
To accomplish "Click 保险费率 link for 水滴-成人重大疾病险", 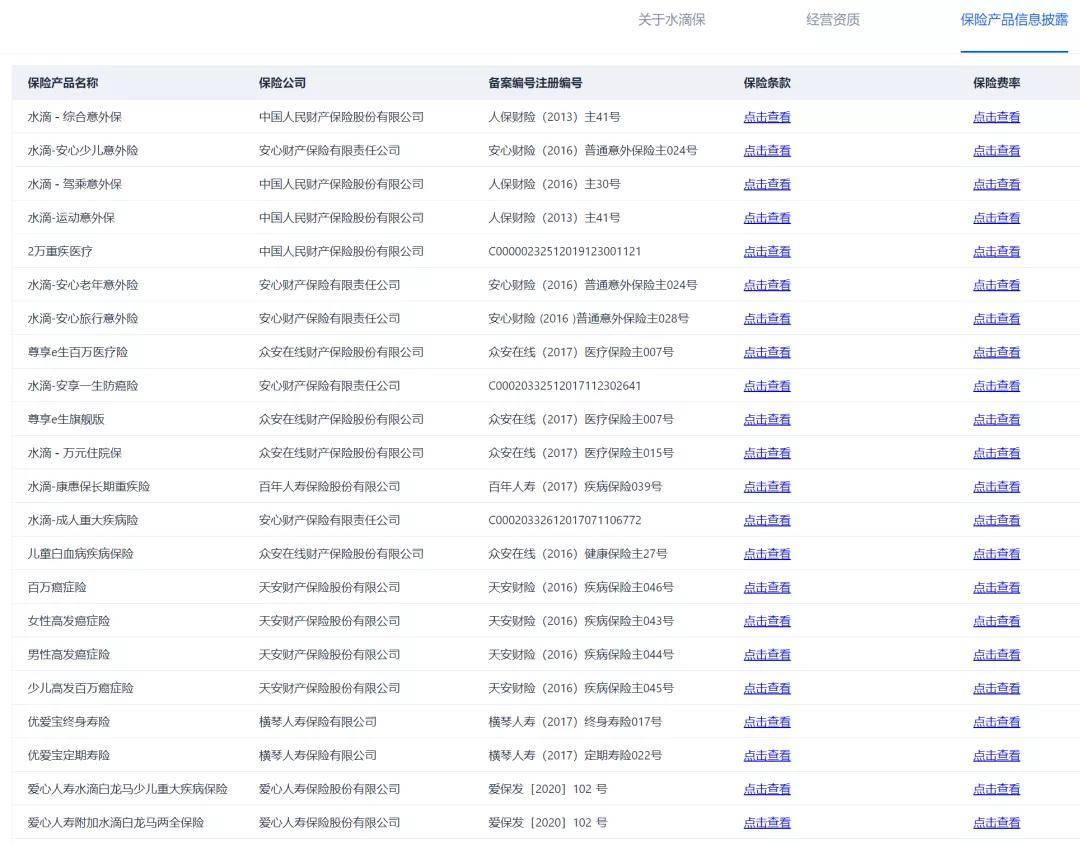I will tap(996, 520).
